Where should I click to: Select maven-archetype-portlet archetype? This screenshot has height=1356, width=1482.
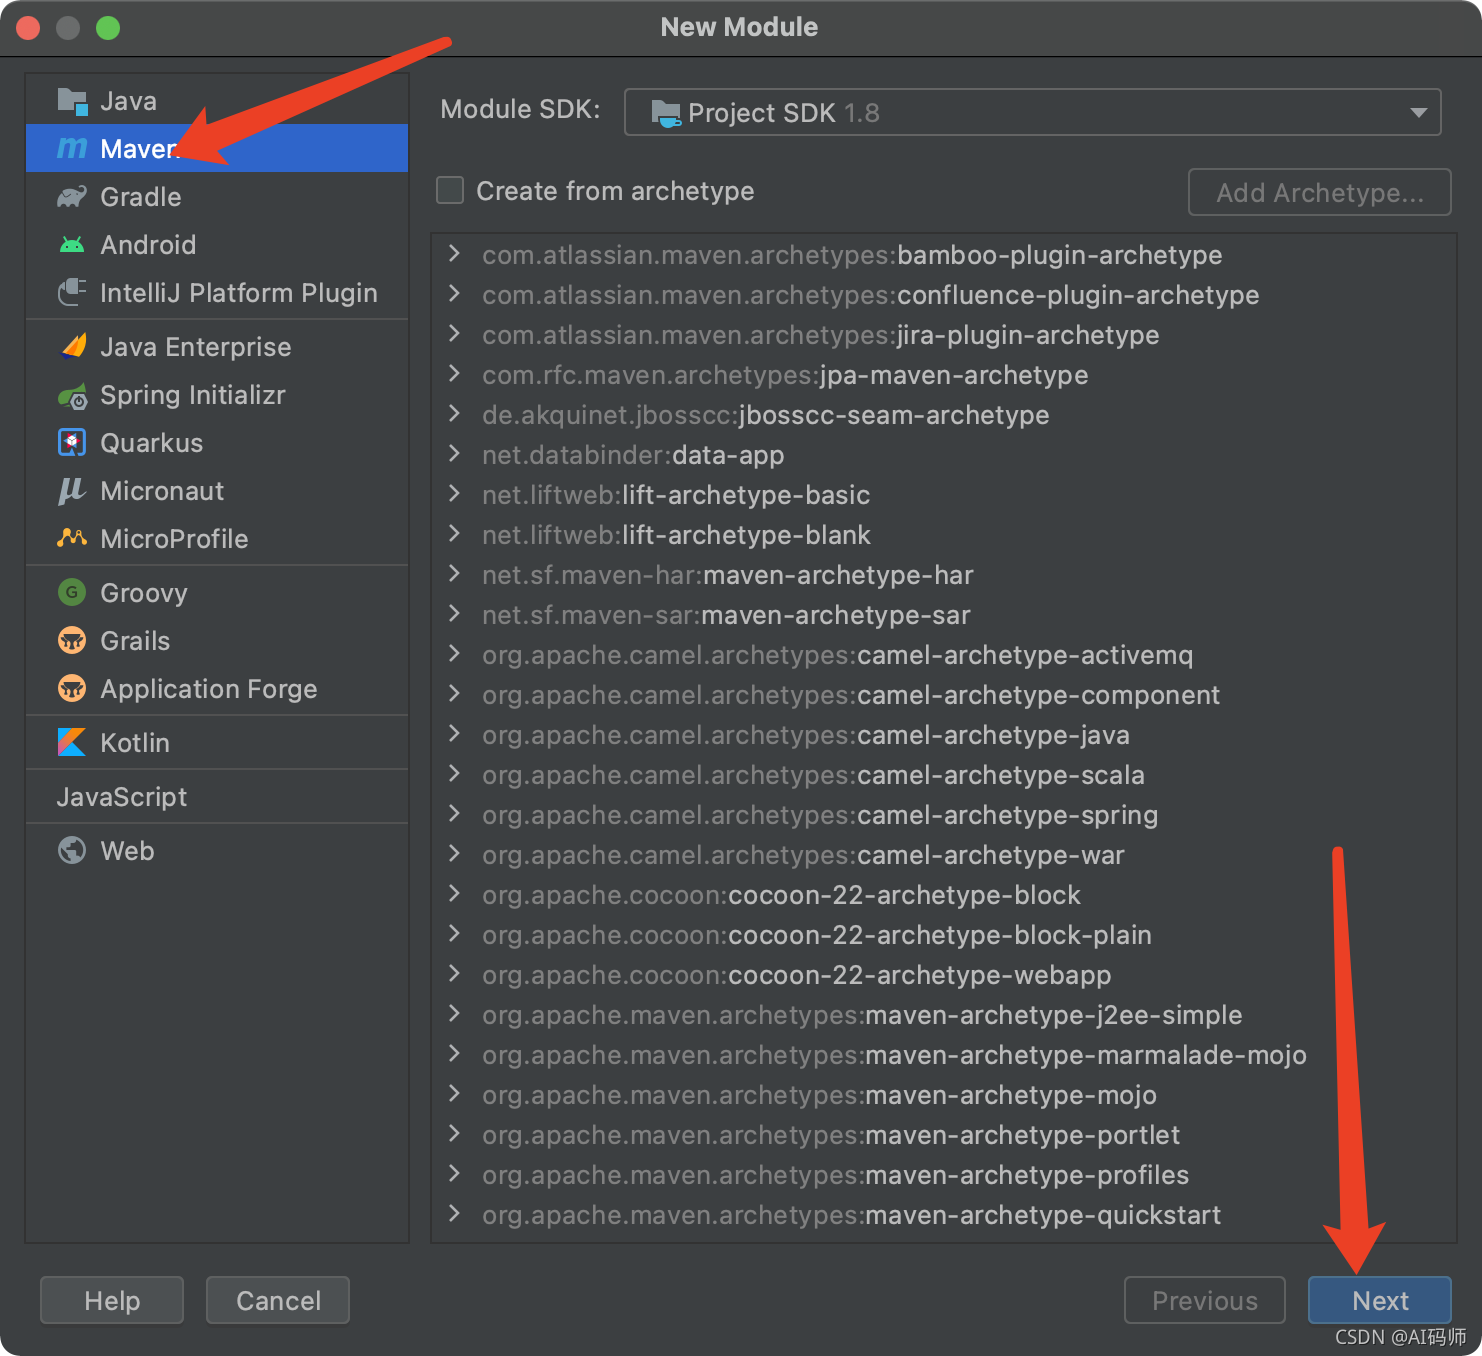pos(831,1135)
